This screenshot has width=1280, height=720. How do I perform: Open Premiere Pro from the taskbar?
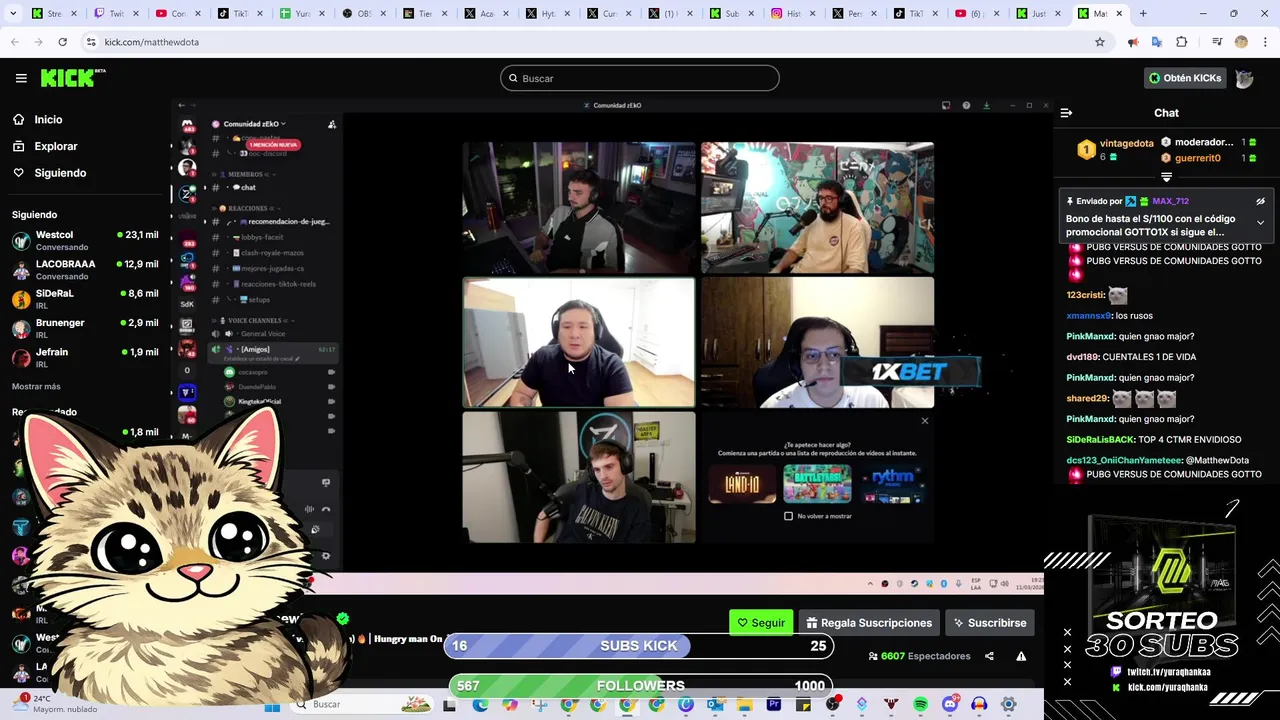tap(774, 705)
